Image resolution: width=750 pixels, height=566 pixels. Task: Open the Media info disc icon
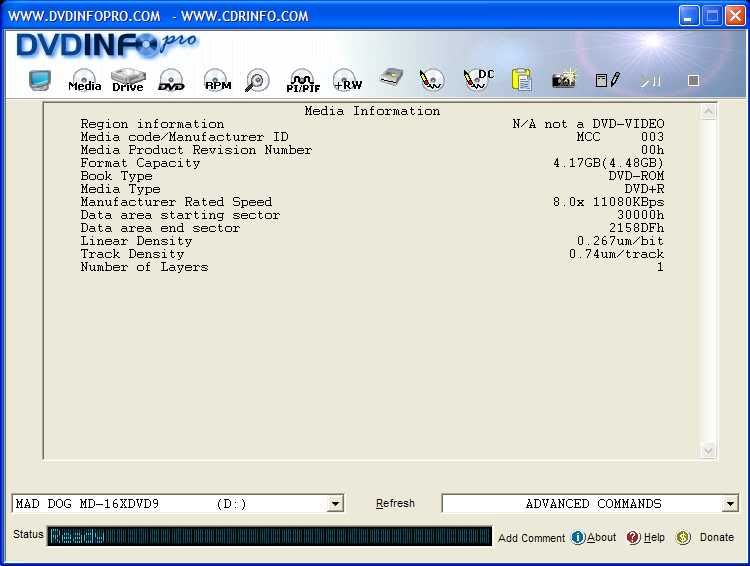(x=84, y=80)
